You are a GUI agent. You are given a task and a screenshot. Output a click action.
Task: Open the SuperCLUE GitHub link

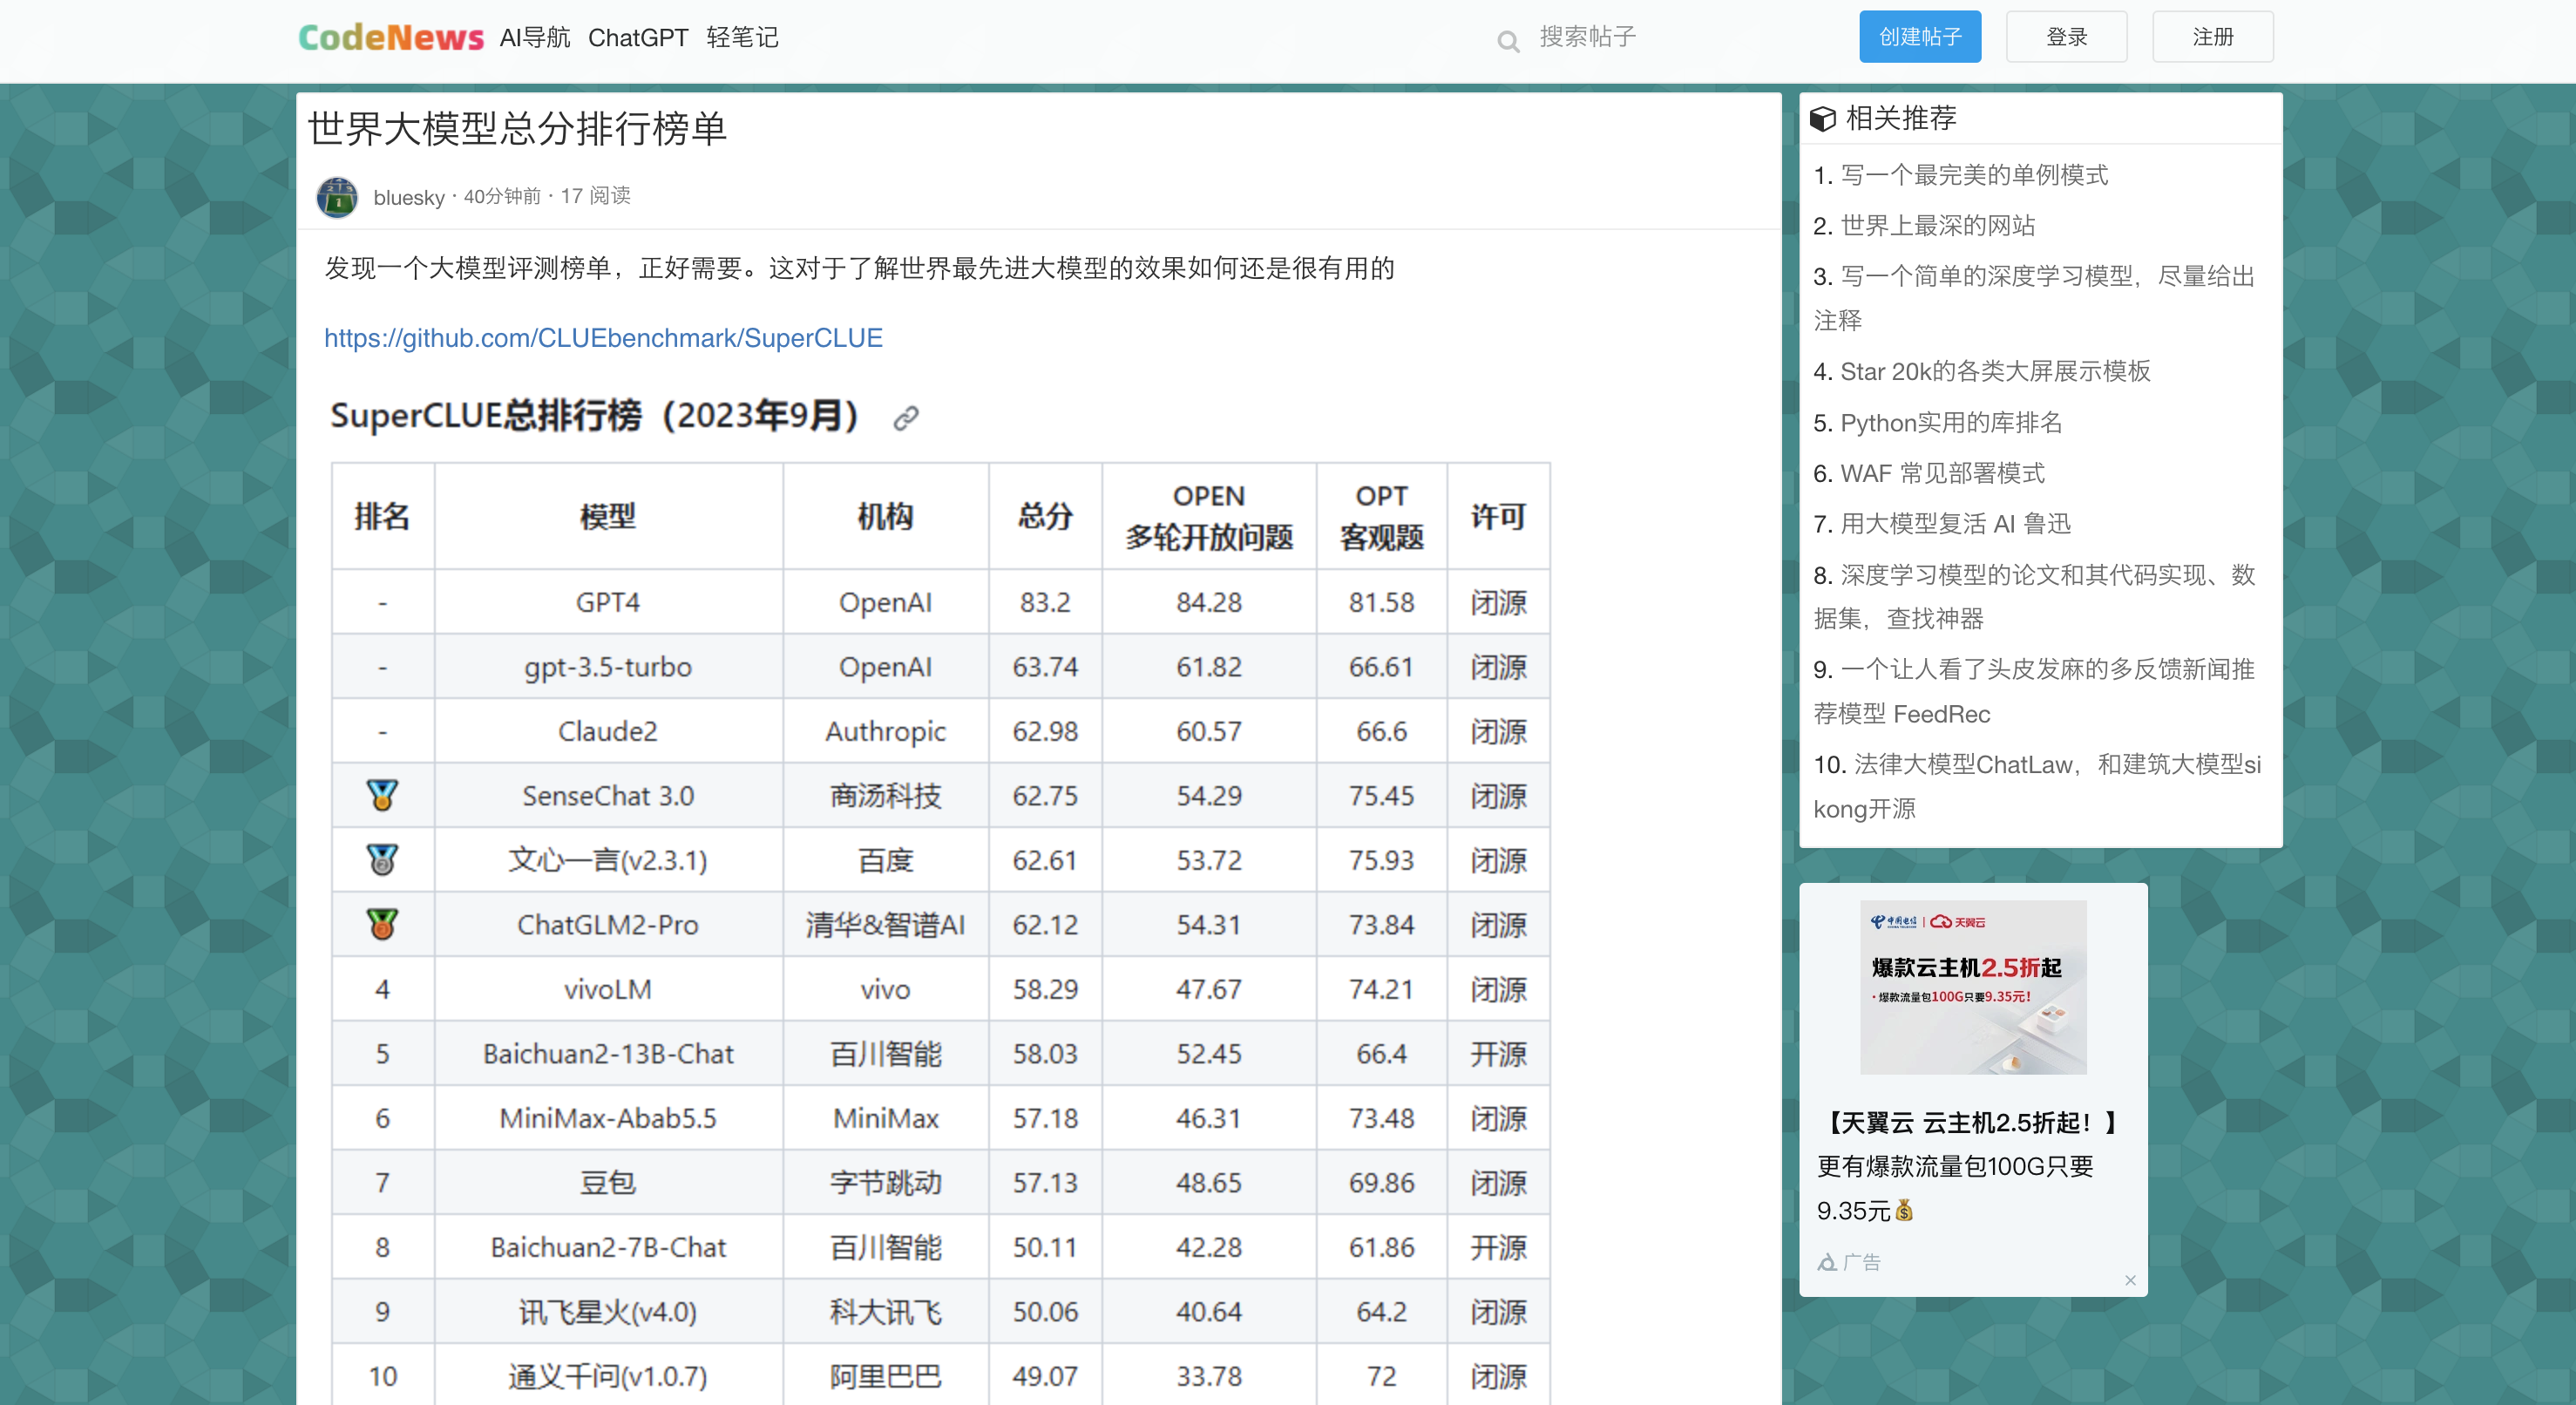[x=603, y=338]
